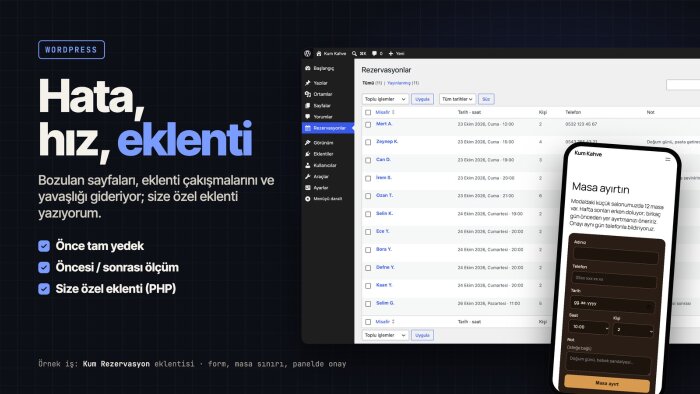Viewport: 700px width, 394px height.
Task: Open Ortamlar media icon in sidebar
Action: [308, 94]
